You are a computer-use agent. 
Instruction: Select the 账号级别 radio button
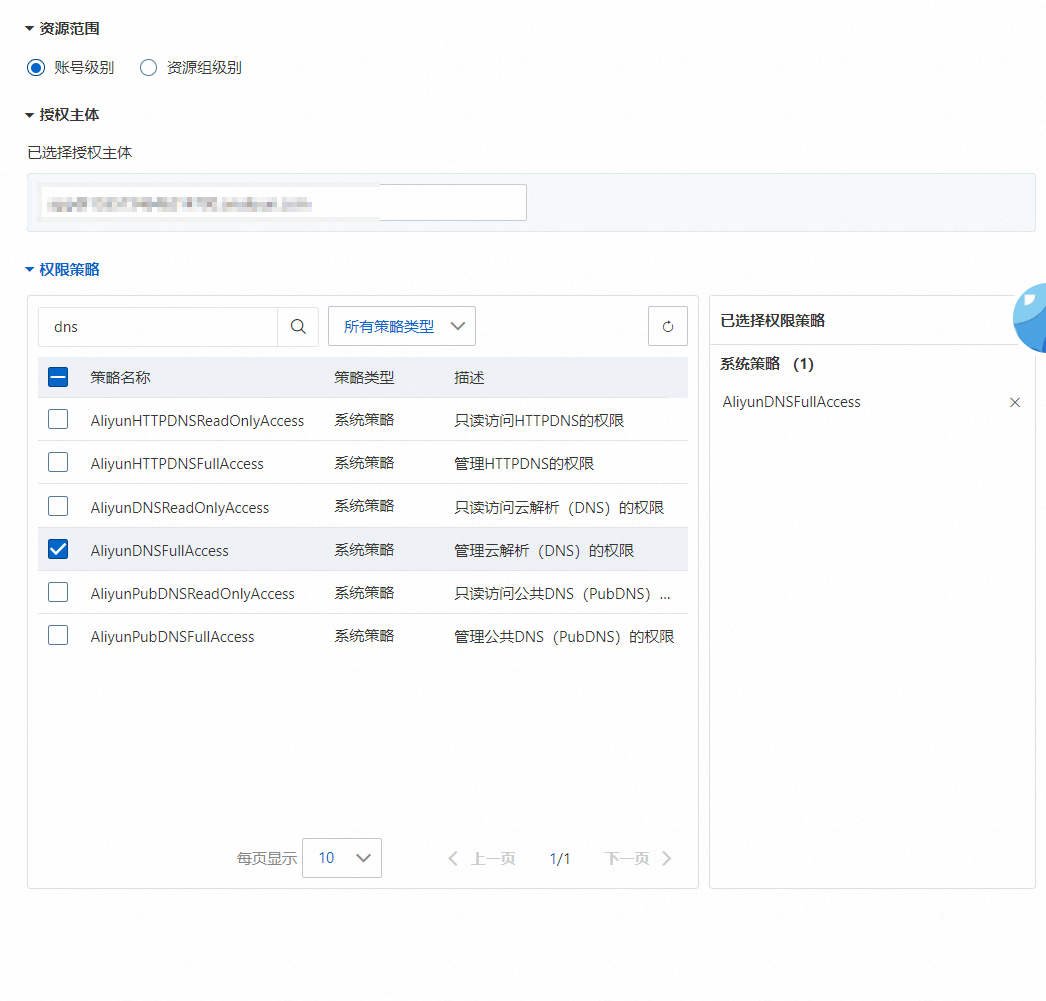pyautogui.click(x=36, y=67)
